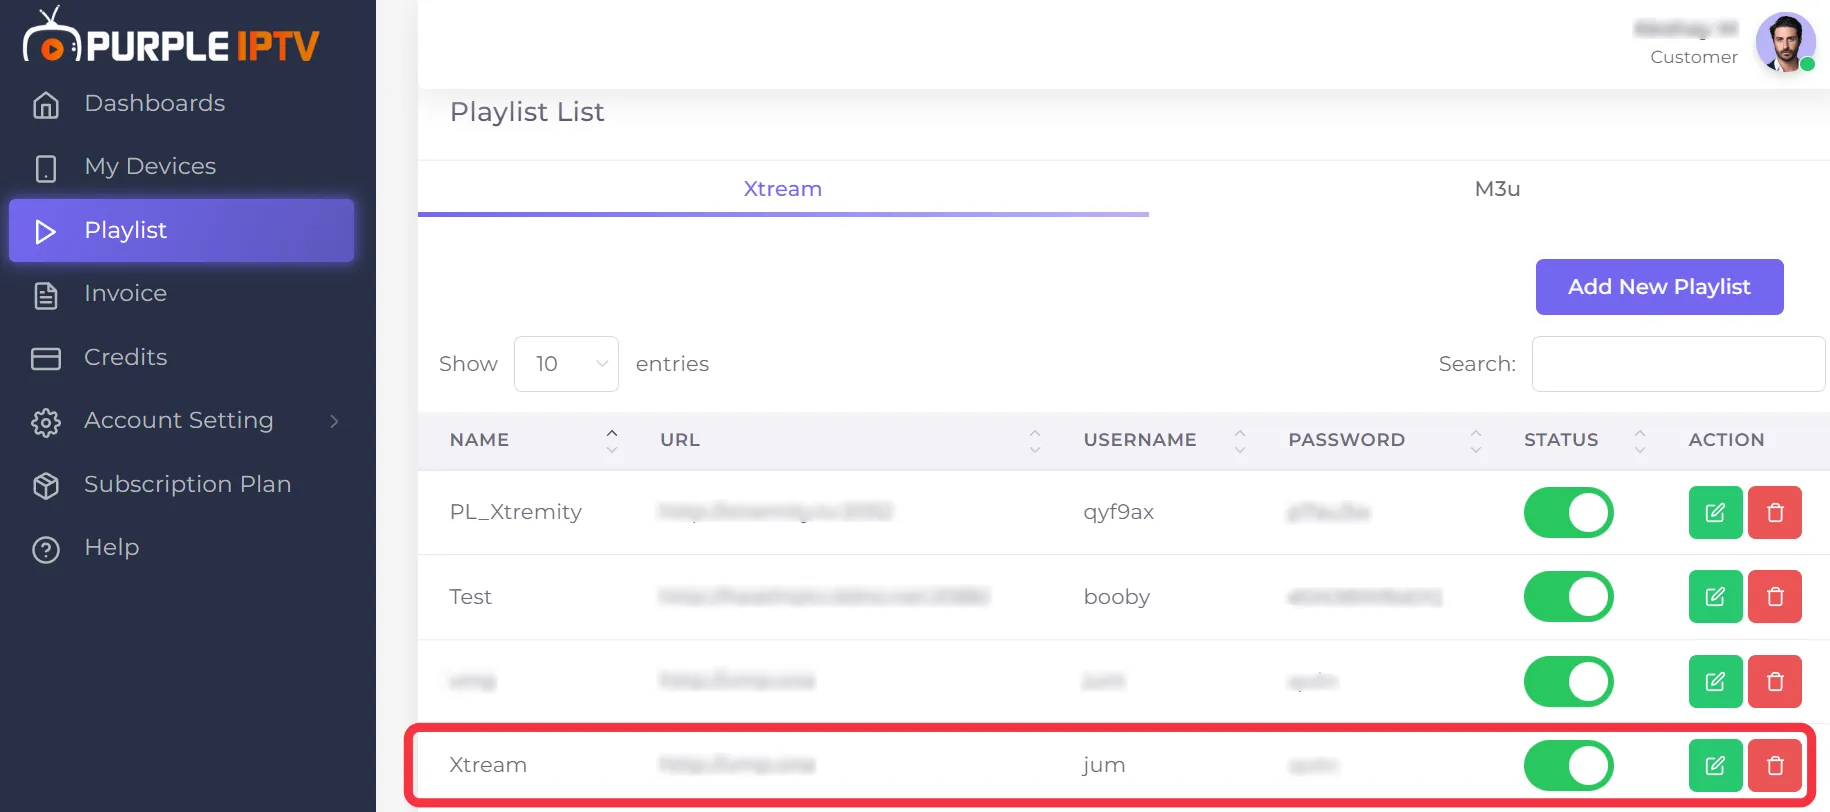Click the Credits card icon
Image resolution: width=1830 pixels, height=812 pixels.
coord(46,358)
